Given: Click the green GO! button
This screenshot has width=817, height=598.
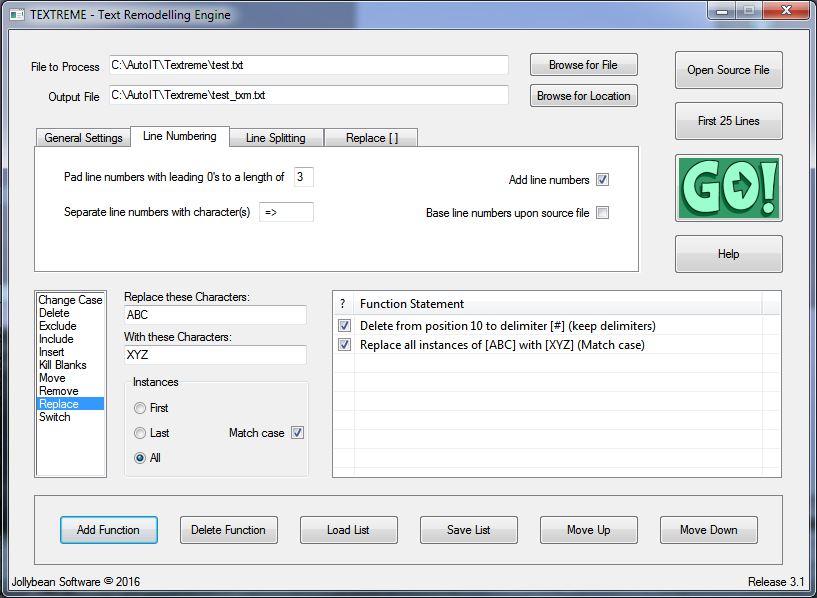Looking at the screenshot, I should (x=728, y=187).
